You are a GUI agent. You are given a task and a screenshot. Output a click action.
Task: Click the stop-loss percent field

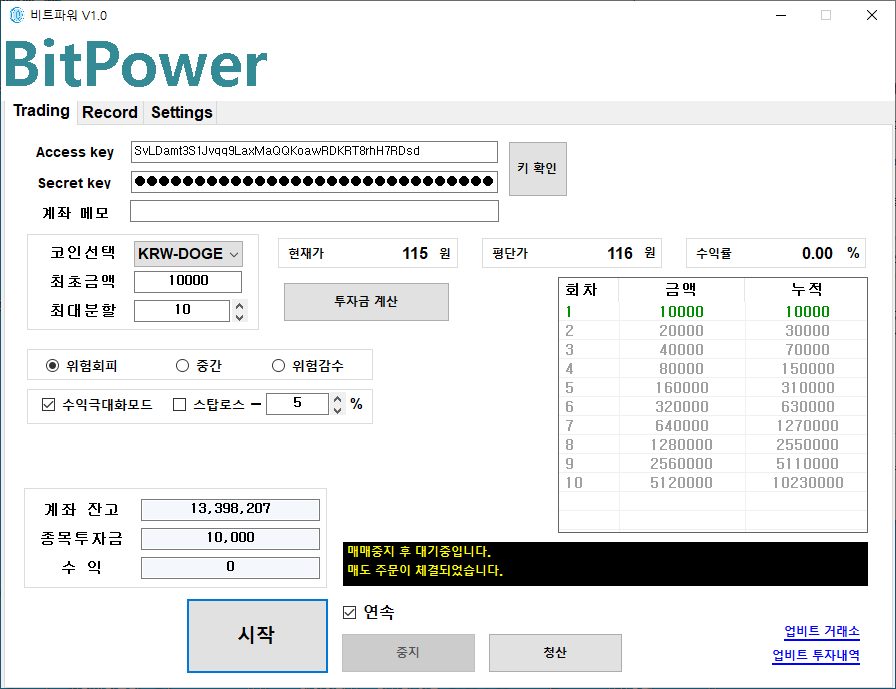[x=297, y=403]
